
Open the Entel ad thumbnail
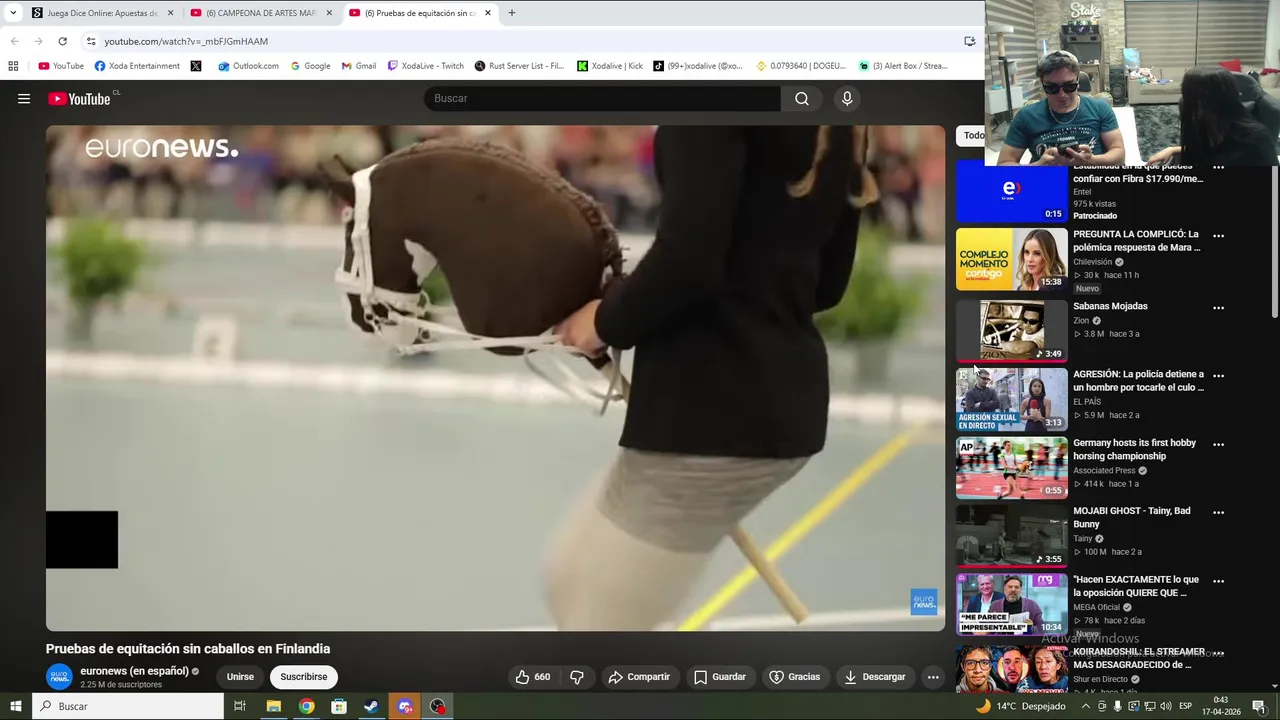click(x=1011, y=191)
